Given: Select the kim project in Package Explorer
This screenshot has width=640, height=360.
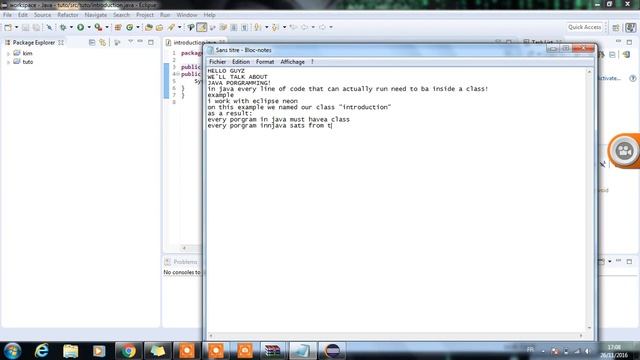Looking at the screenshot, I should point(23,53).
